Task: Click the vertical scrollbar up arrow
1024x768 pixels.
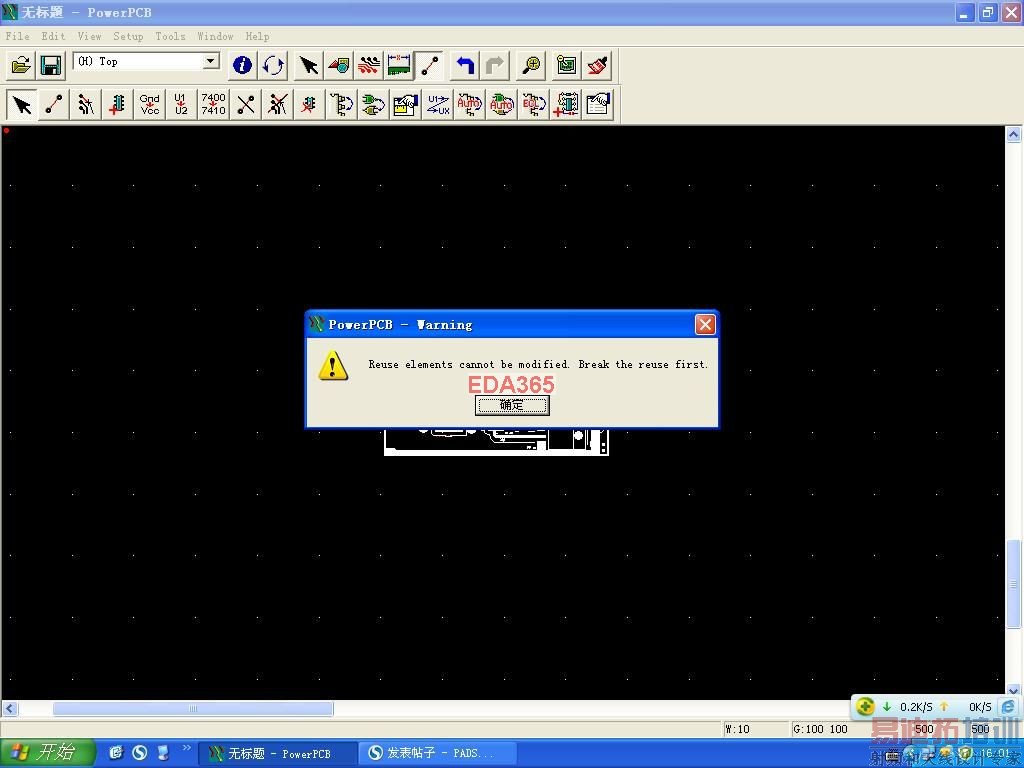Action: point(1014,135)
